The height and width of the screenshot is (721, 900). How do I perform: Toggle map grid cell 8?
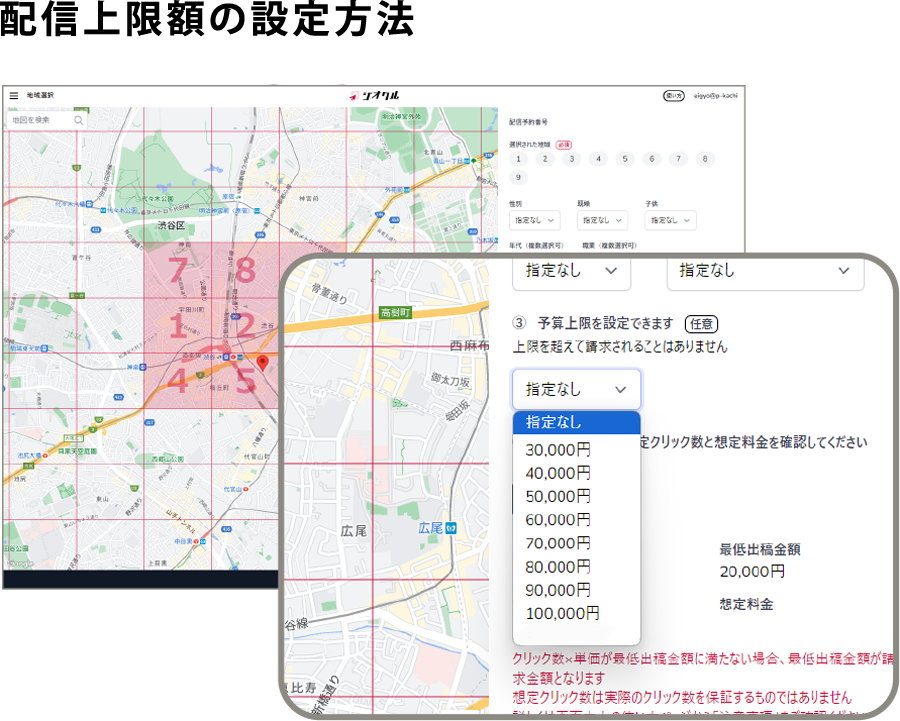pos(246,270)
